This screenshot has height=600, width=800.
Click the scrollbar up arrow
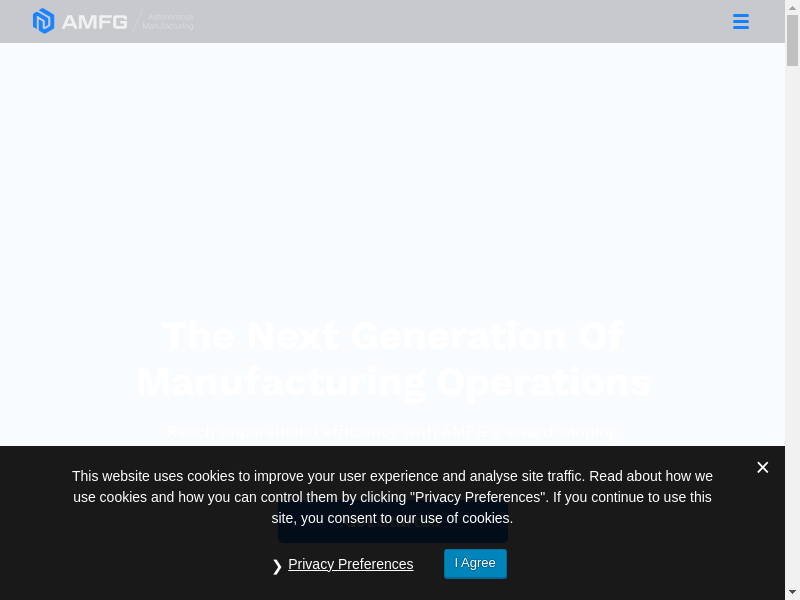click(x=792, y=7)
